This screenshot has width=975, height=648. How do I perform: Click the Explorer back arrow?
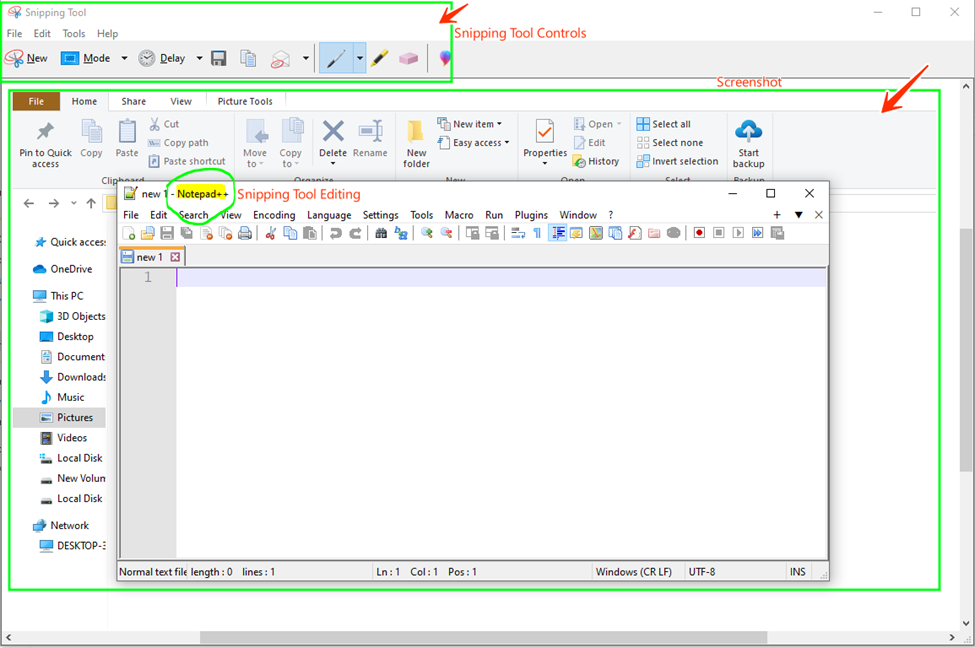tap(29, 203)
